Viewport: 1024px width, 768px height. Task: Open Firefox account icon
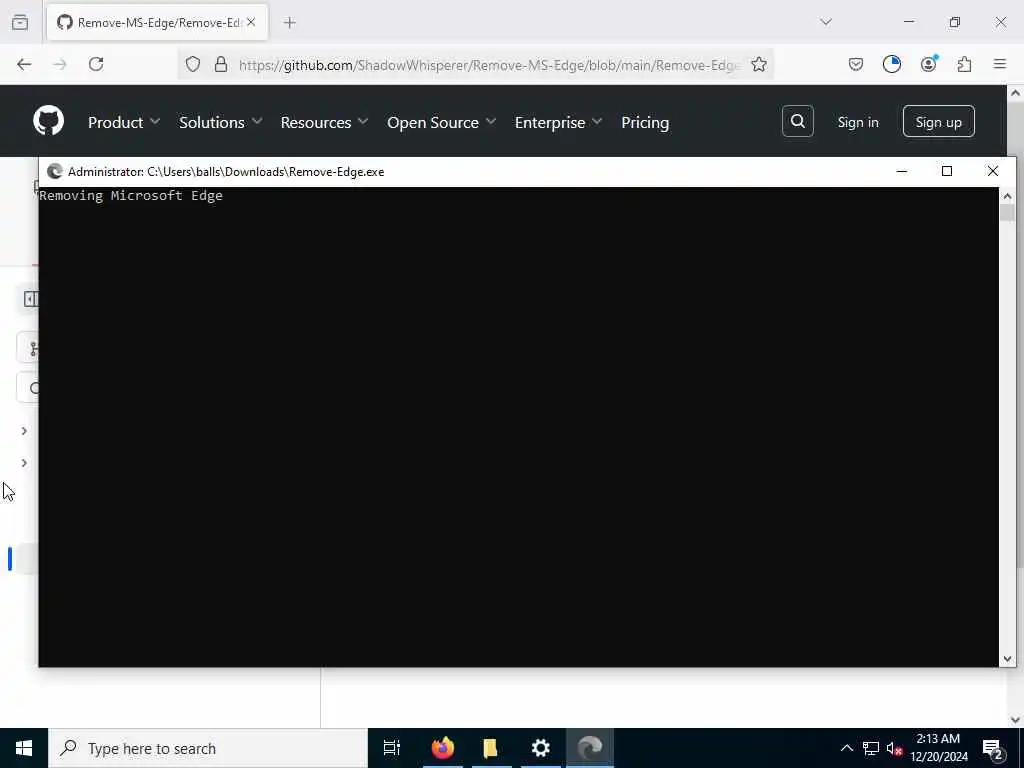(928, 64)
